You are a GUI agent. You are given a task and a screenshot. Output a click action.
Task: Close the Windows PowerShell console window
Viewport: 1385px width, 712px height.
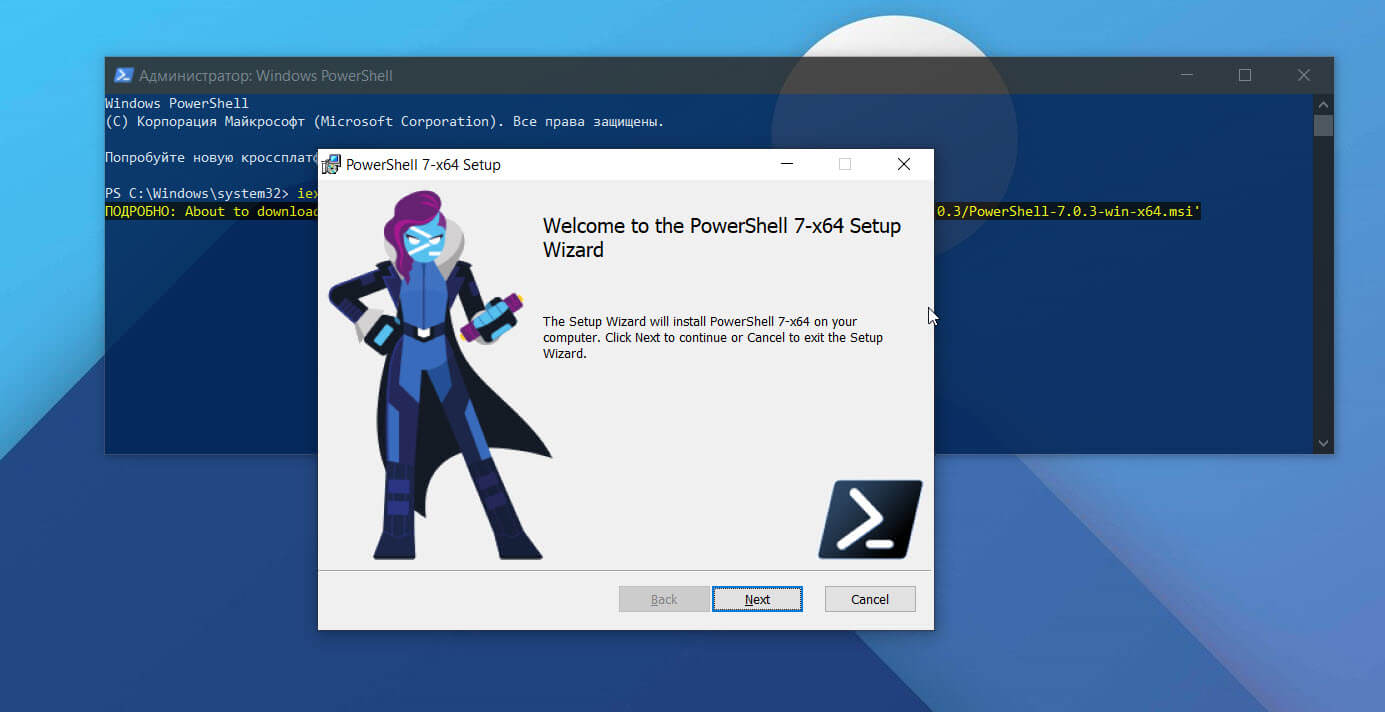click(1304, 75)
